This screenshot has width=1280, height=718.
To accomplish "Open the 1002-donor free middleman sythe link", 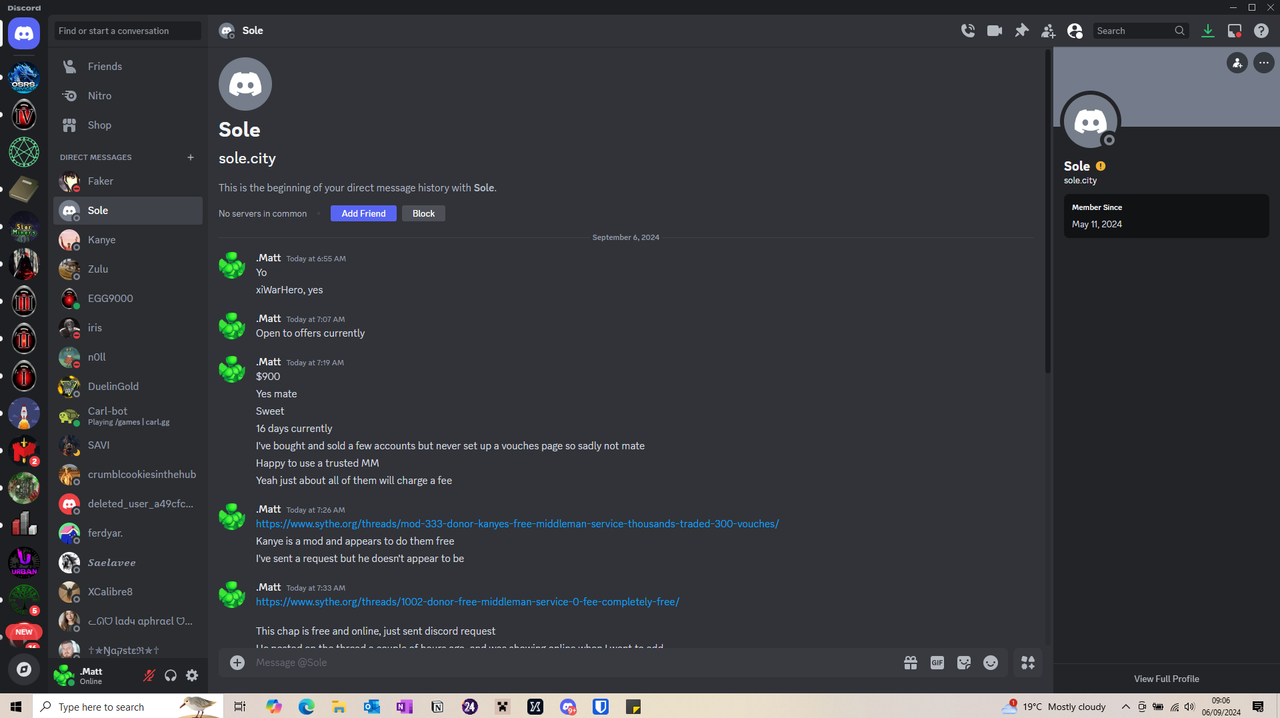I will click(467, 602).
